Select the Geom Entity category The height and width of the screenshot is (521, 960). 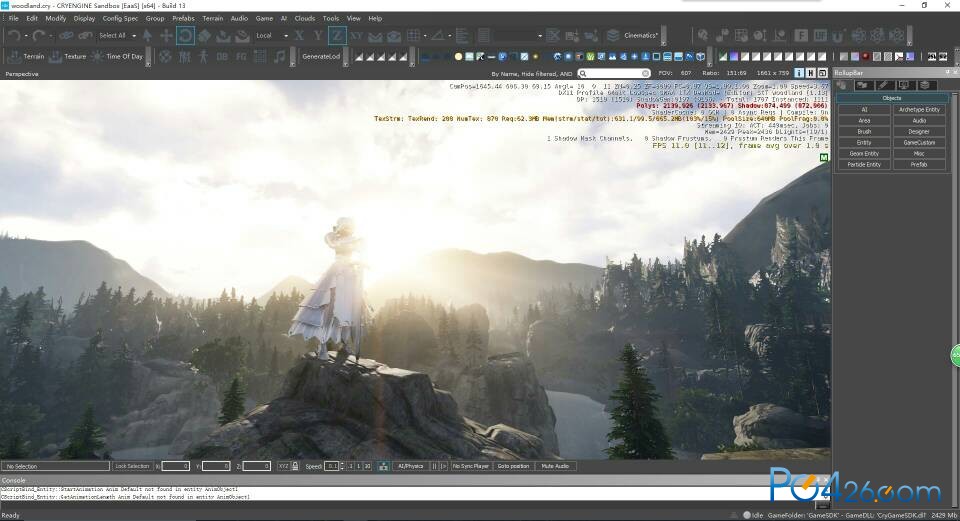pyautogui.click(x=864, y=154)
